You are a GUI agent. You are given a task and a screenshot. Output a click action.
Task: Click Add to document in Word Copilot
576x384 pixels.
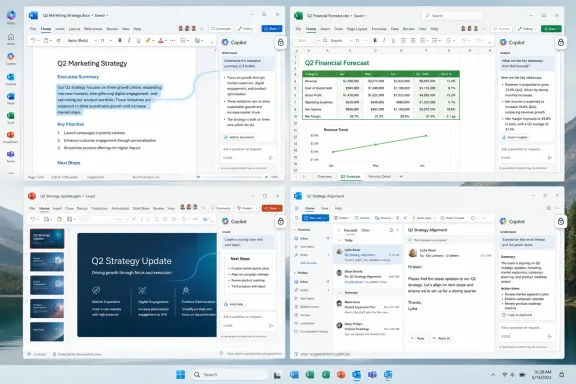coord(239,137)
